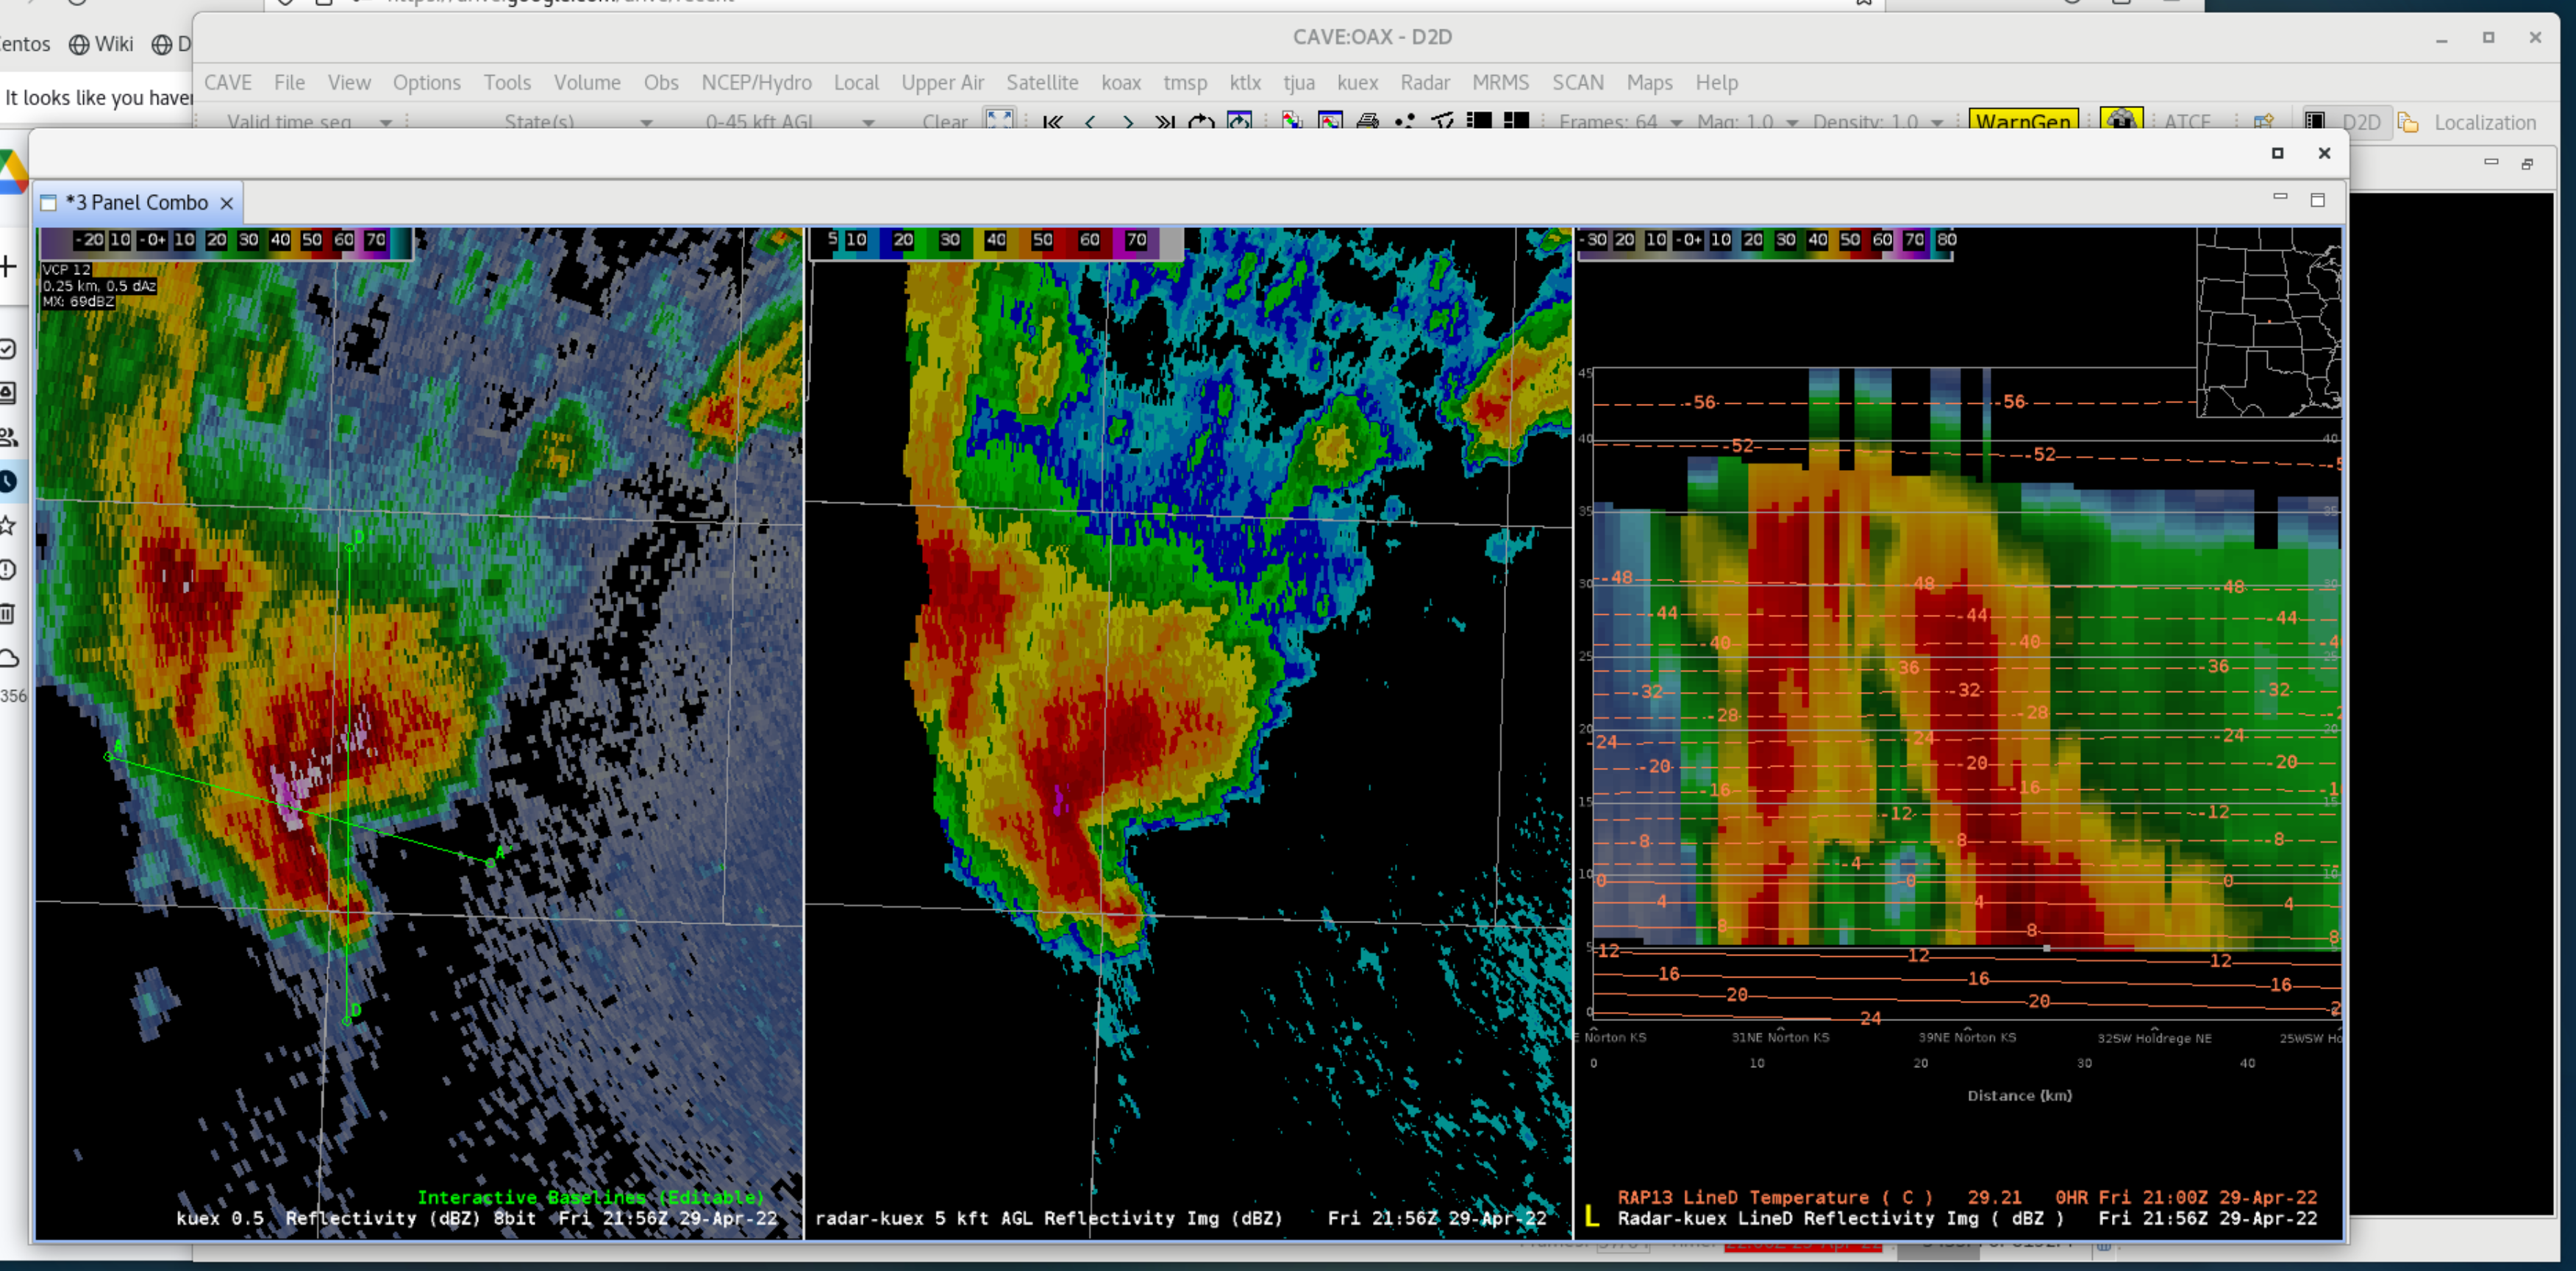Screen dimensions: 2576x1271
Task: Toggle frame looping icon
Action: (1202, 122)
